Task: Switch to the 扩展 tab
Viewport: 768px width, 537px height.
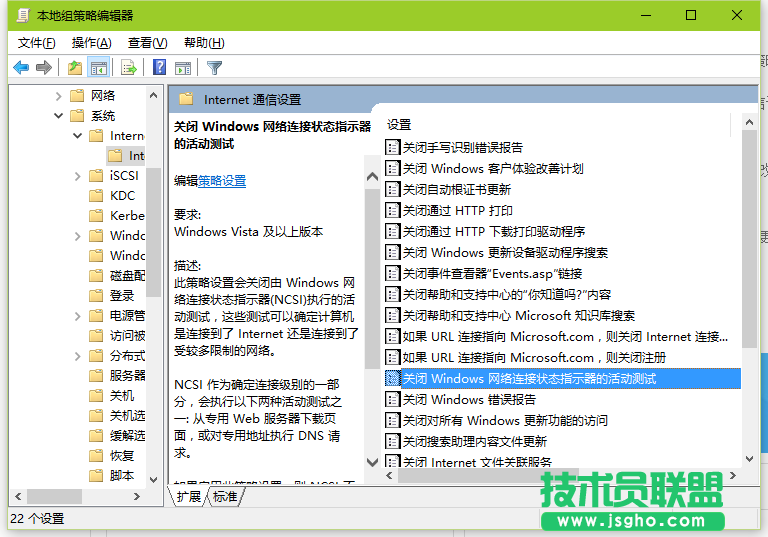Action: point(189,496)
